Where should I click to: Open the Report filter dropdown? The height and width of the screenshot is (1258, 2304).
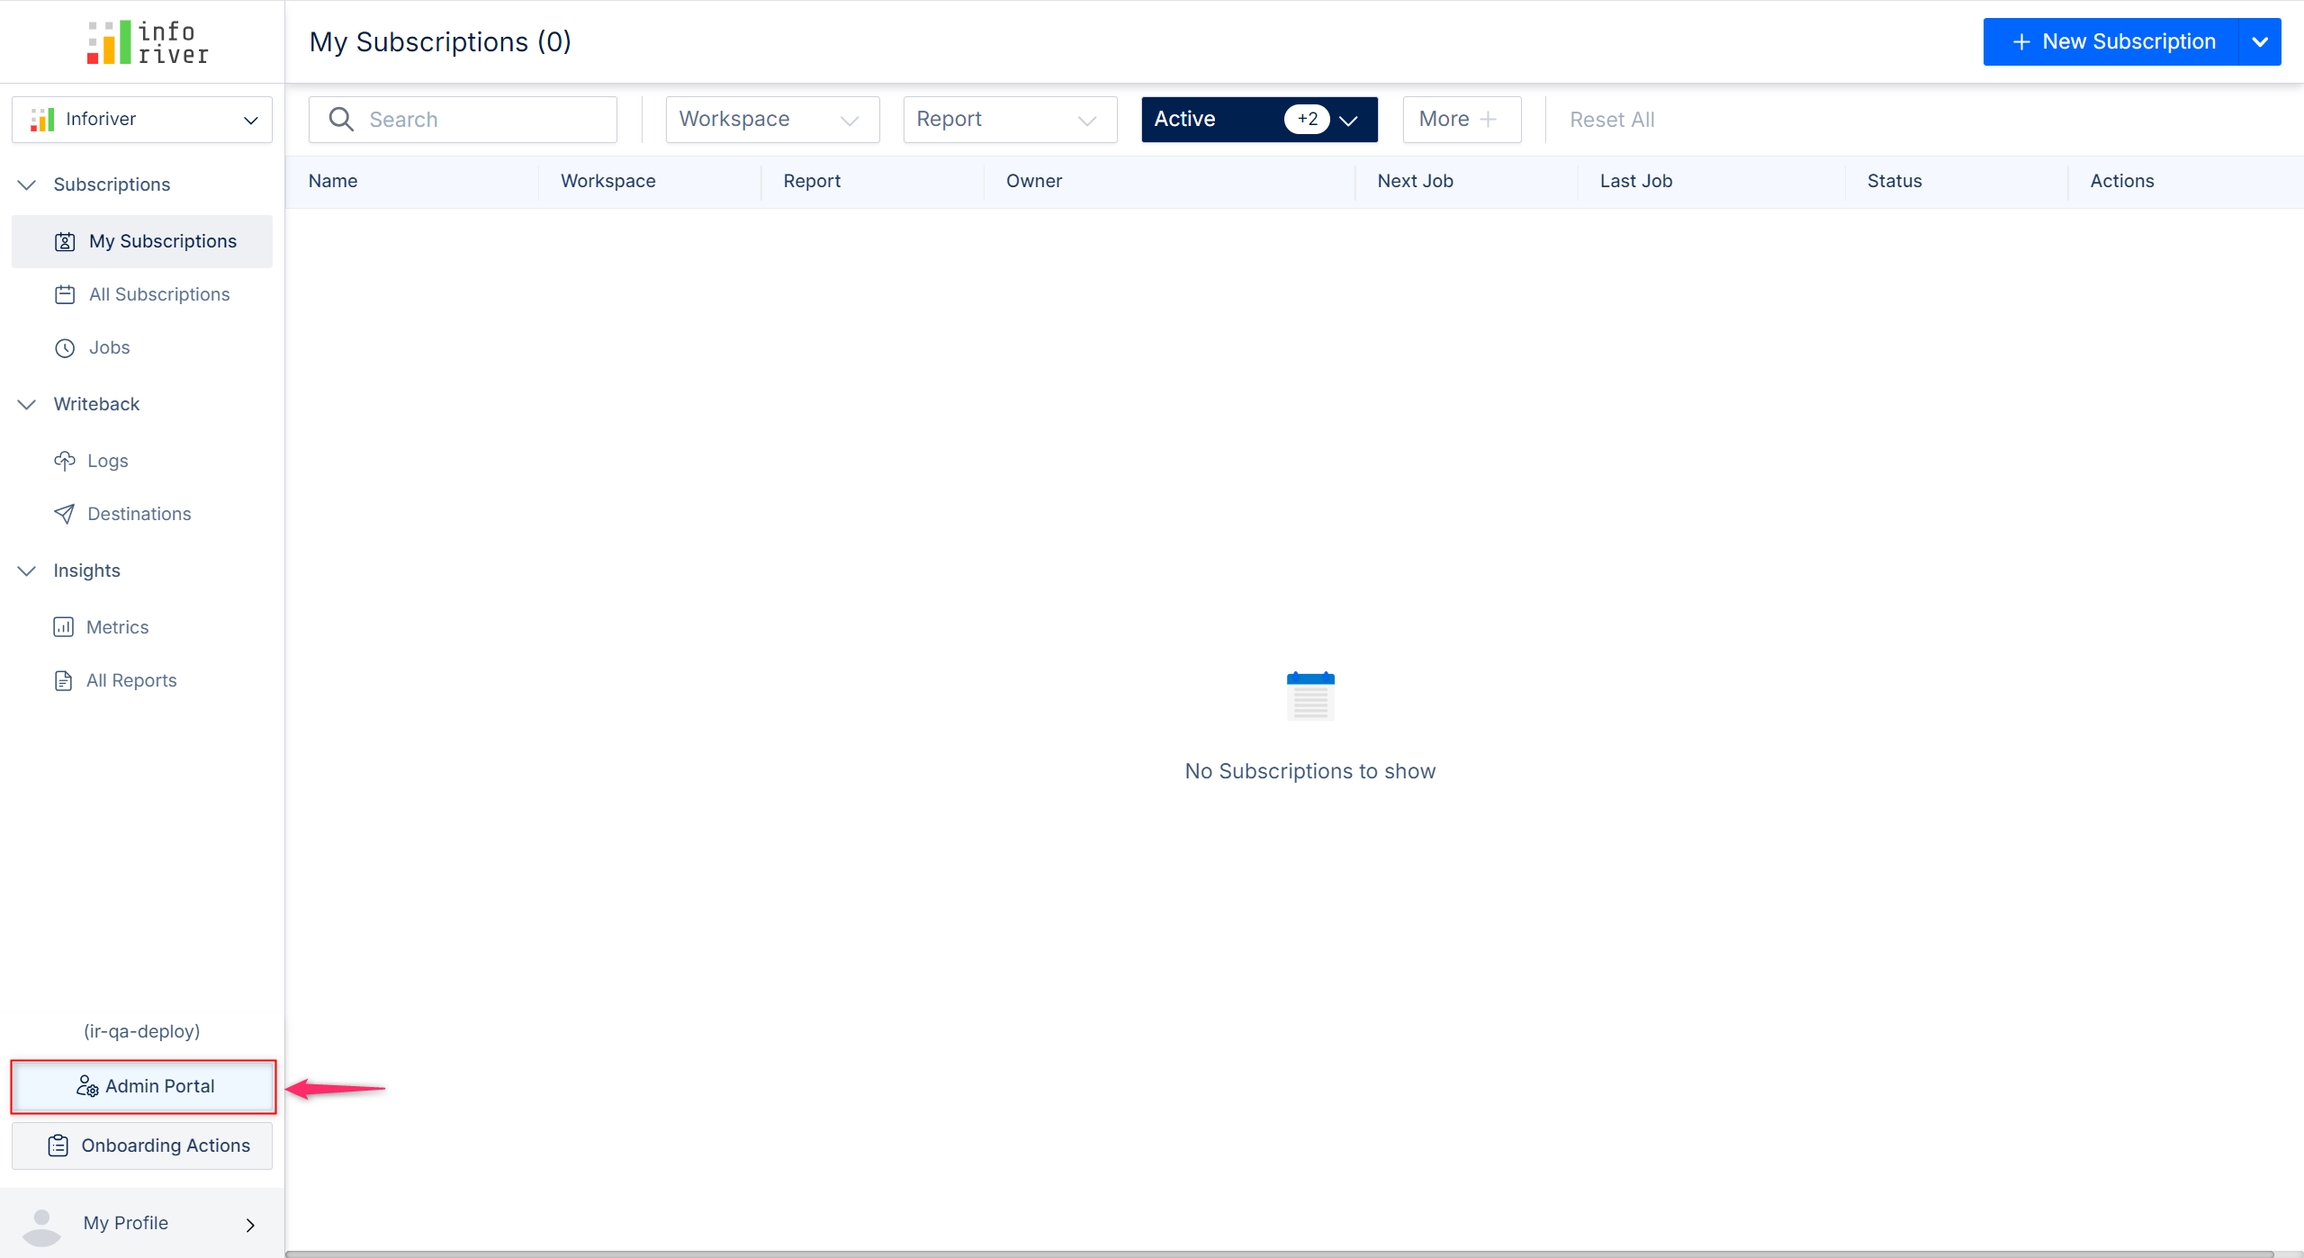[1009, 119]
